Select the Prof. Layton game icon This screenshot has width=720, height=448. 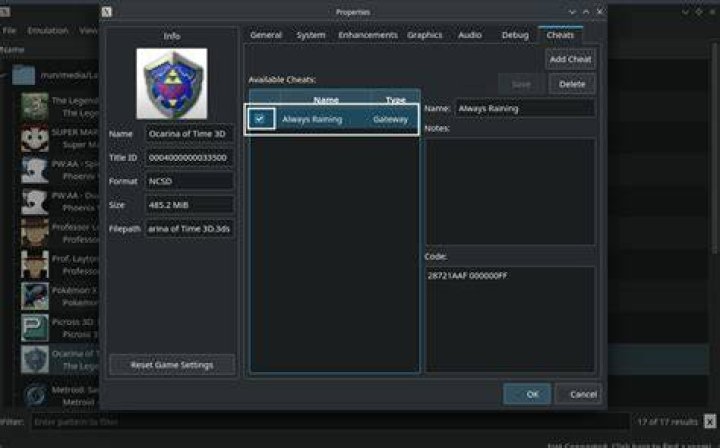(35, 265)
